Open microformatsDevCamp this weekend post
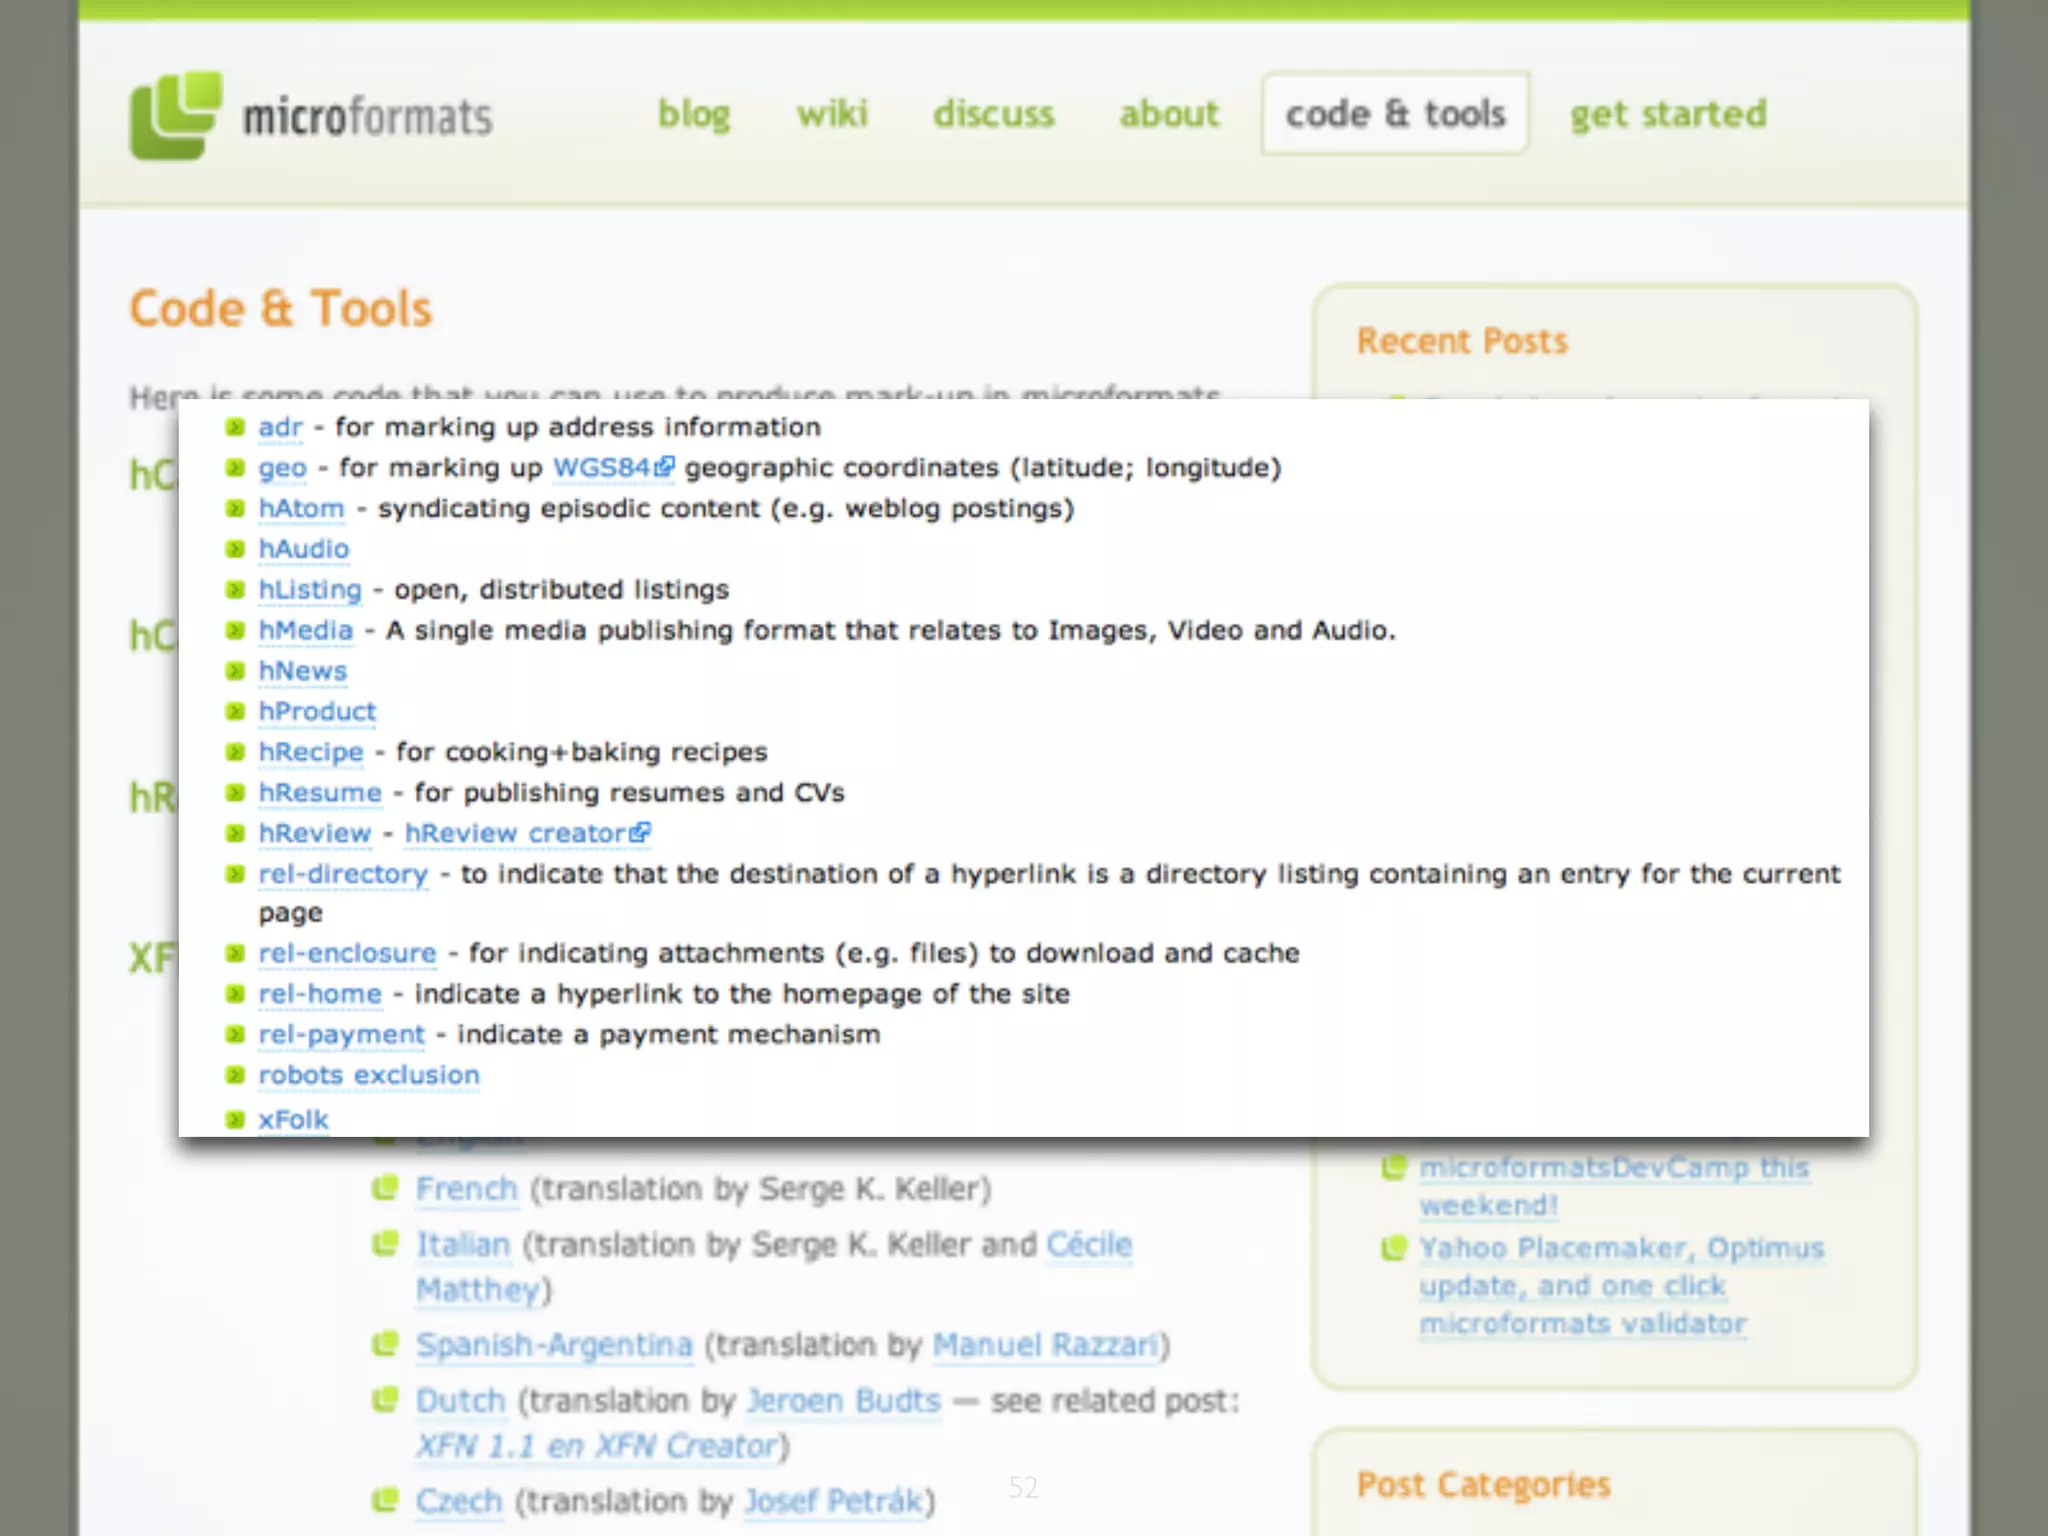The height and width of the screenshot is (1536, 2048). coord(1613,1168)
